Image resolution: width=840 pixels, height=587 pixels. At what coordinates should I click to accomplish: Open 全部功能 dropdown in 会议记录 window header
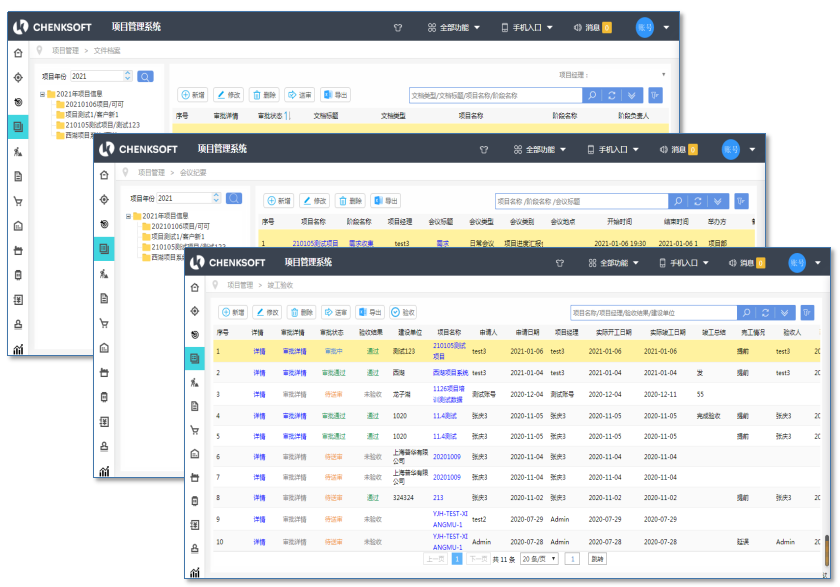[x=539, y=149]
